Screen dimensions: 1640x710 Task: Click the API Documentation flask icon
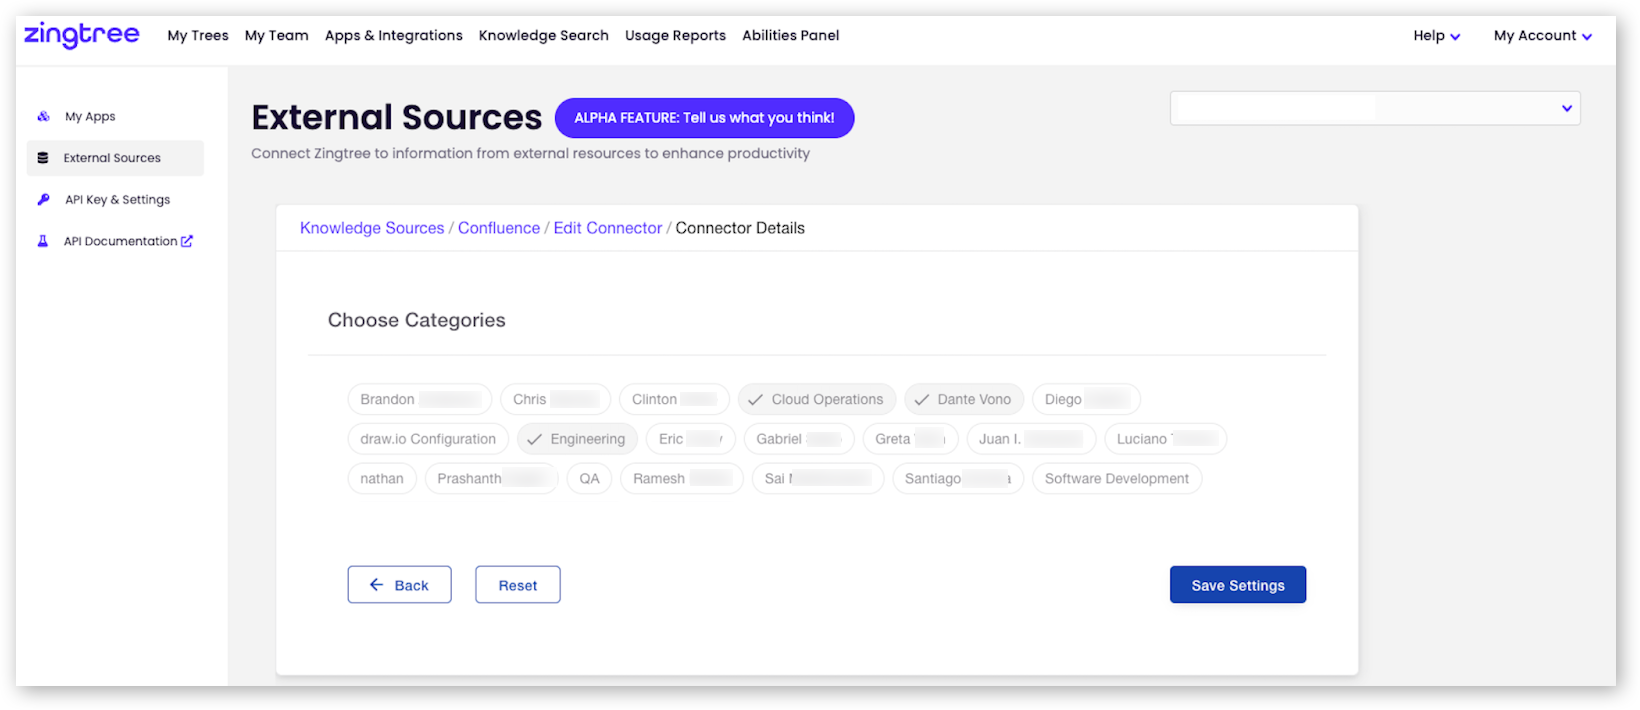point(43,241)
